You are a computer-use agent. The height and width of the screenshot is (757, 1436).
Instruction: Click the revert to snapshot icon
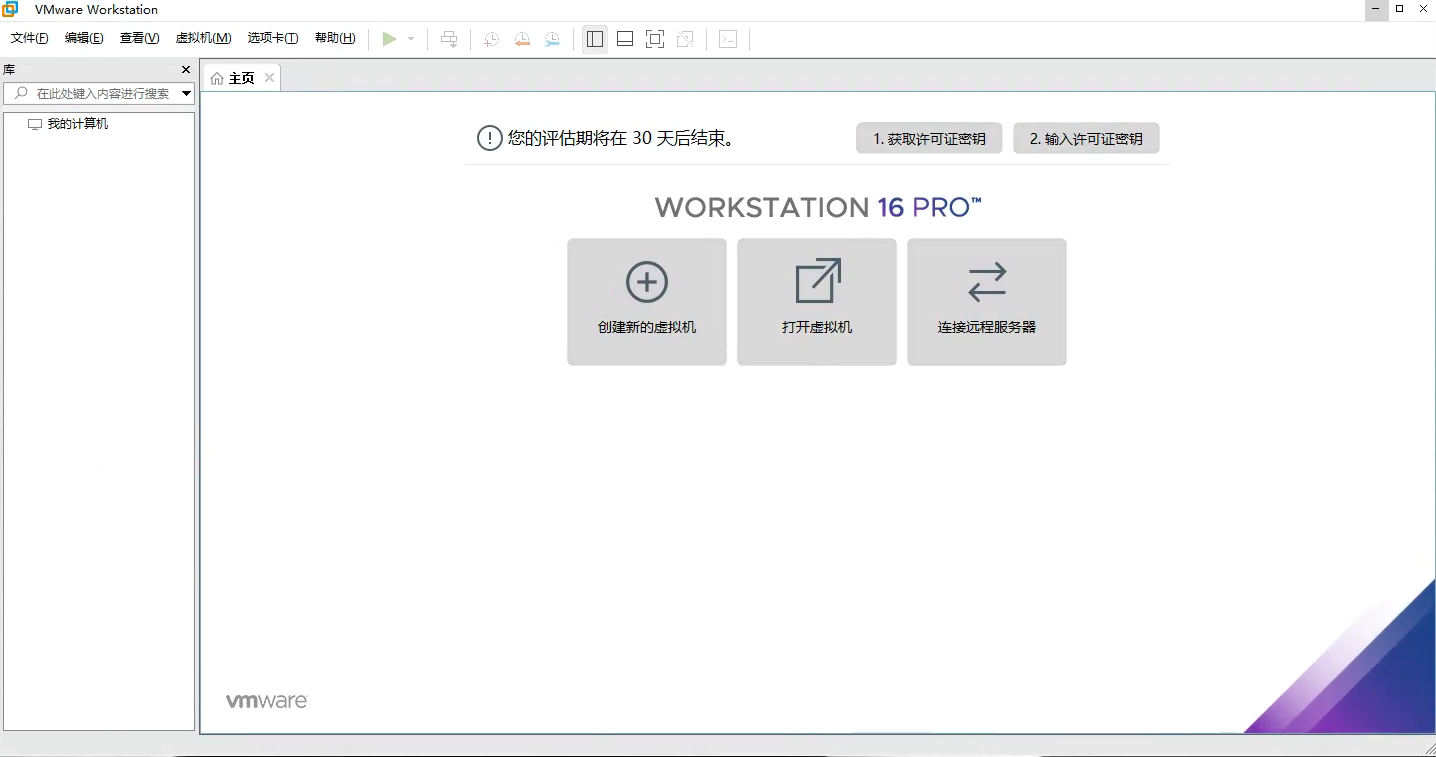[x=522, y=39]
